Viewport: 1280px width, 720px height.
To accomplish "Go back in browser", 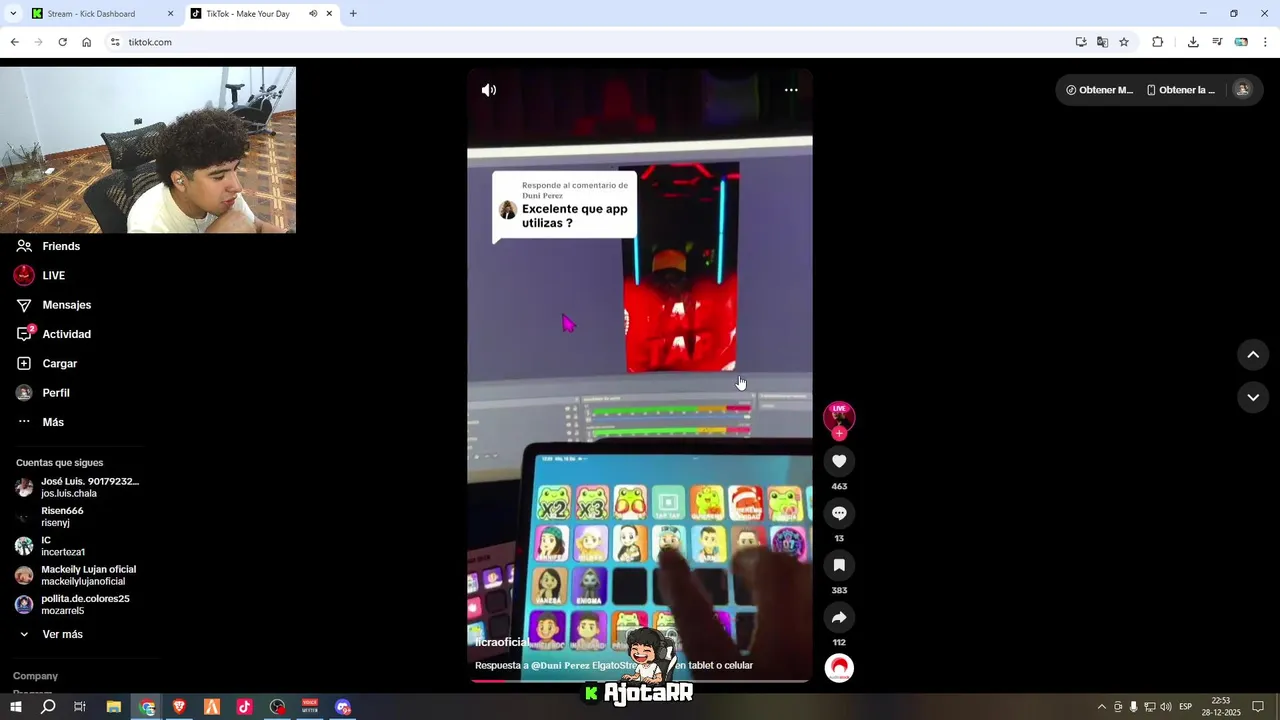I will (x=14, y=42).
